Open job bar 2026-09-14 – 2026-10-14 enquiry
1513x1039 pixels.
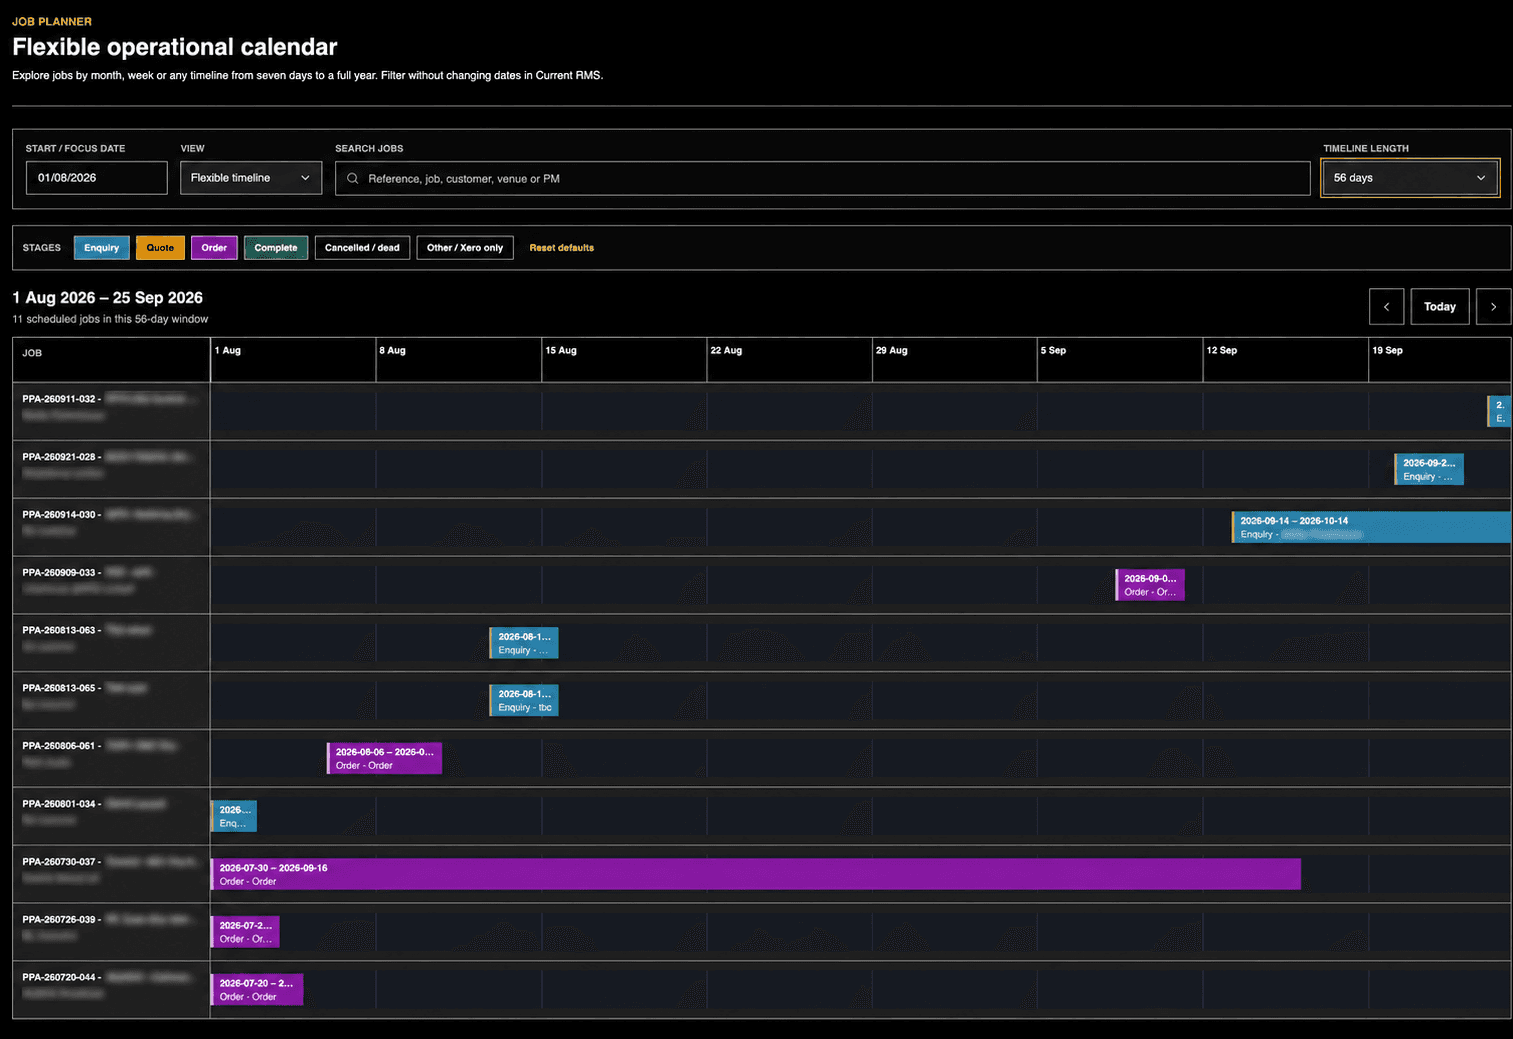(1371, 527)
